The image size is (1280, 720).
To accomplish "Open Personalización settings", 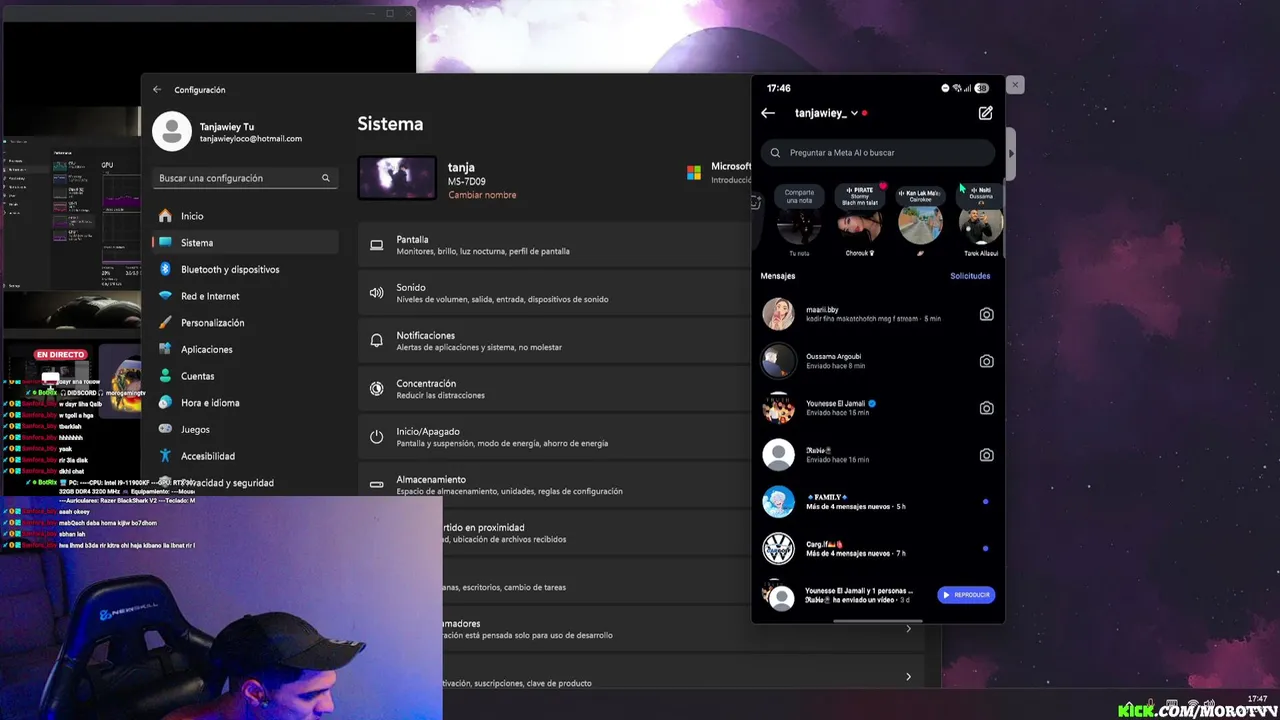I will pyautogui.click(x=245, y=323).
